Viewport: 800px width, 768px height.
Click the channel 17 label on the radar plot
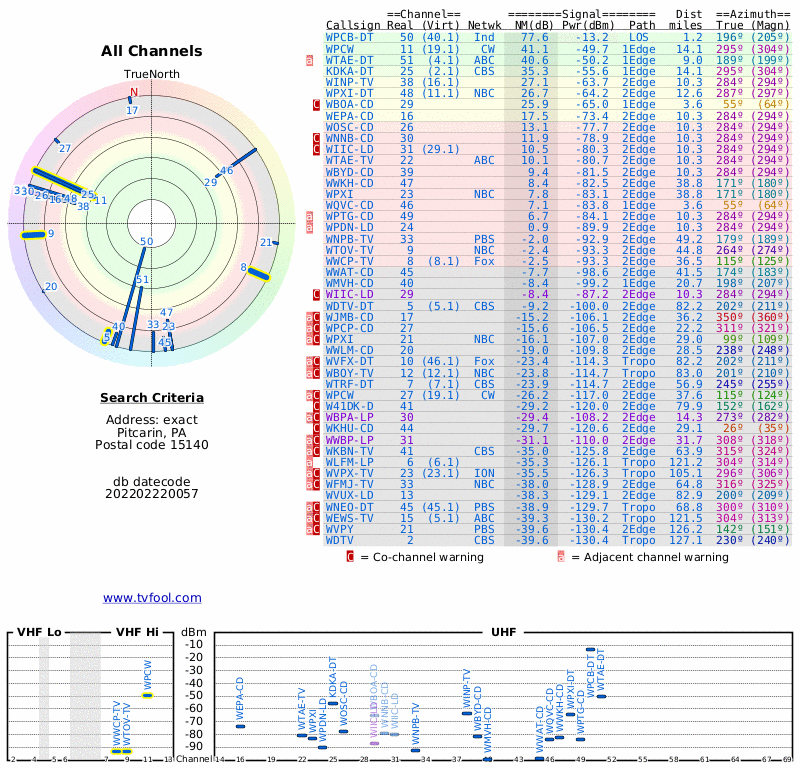point(132,110)
